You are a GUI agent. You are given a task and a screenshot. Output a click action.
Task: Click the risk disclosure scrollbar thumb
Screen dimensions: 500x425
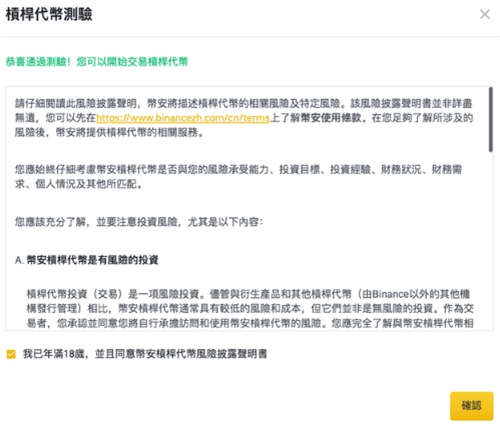[x=490, y=119]
